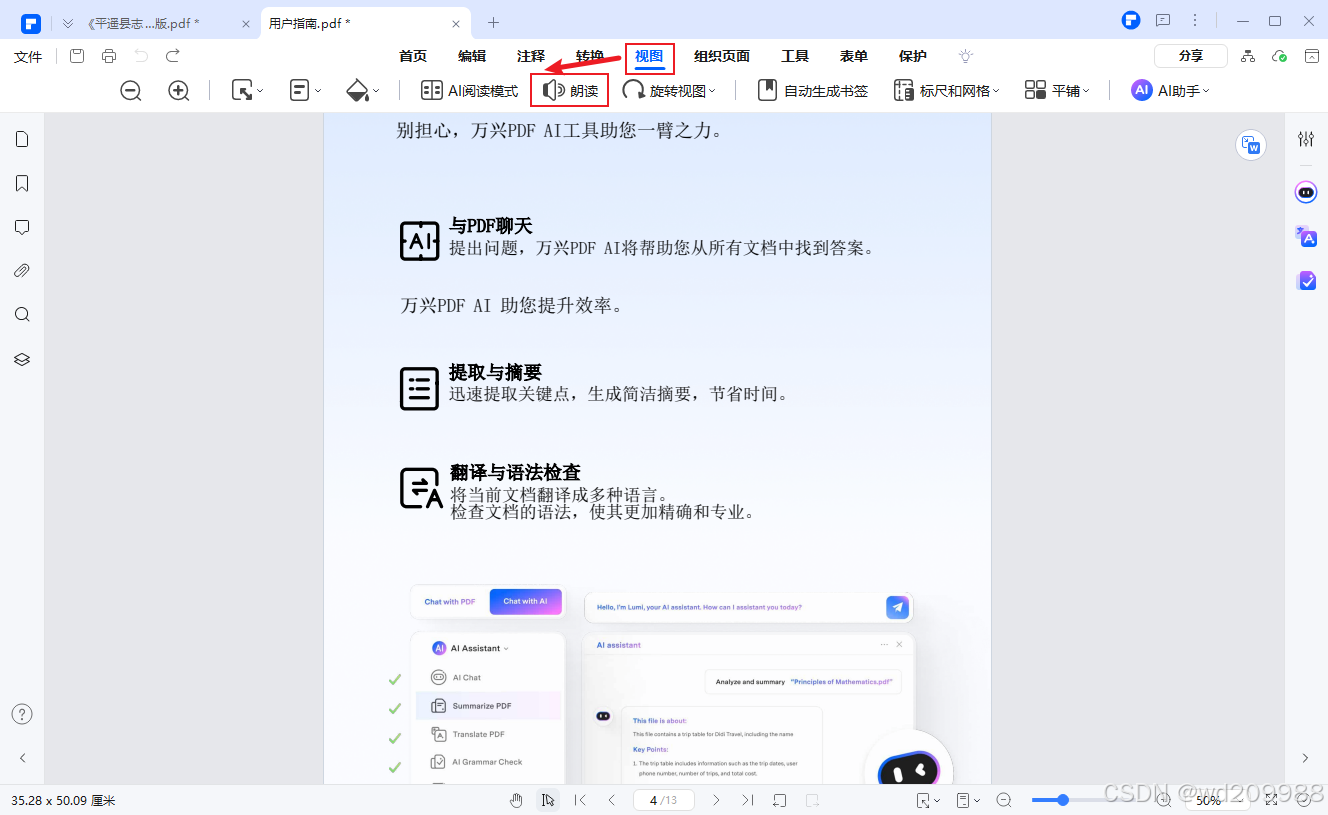This screenshot has height=815, width=1328.
Task: Click the zoom in magnifier in toolbar
Action: [x=179, y=91]
